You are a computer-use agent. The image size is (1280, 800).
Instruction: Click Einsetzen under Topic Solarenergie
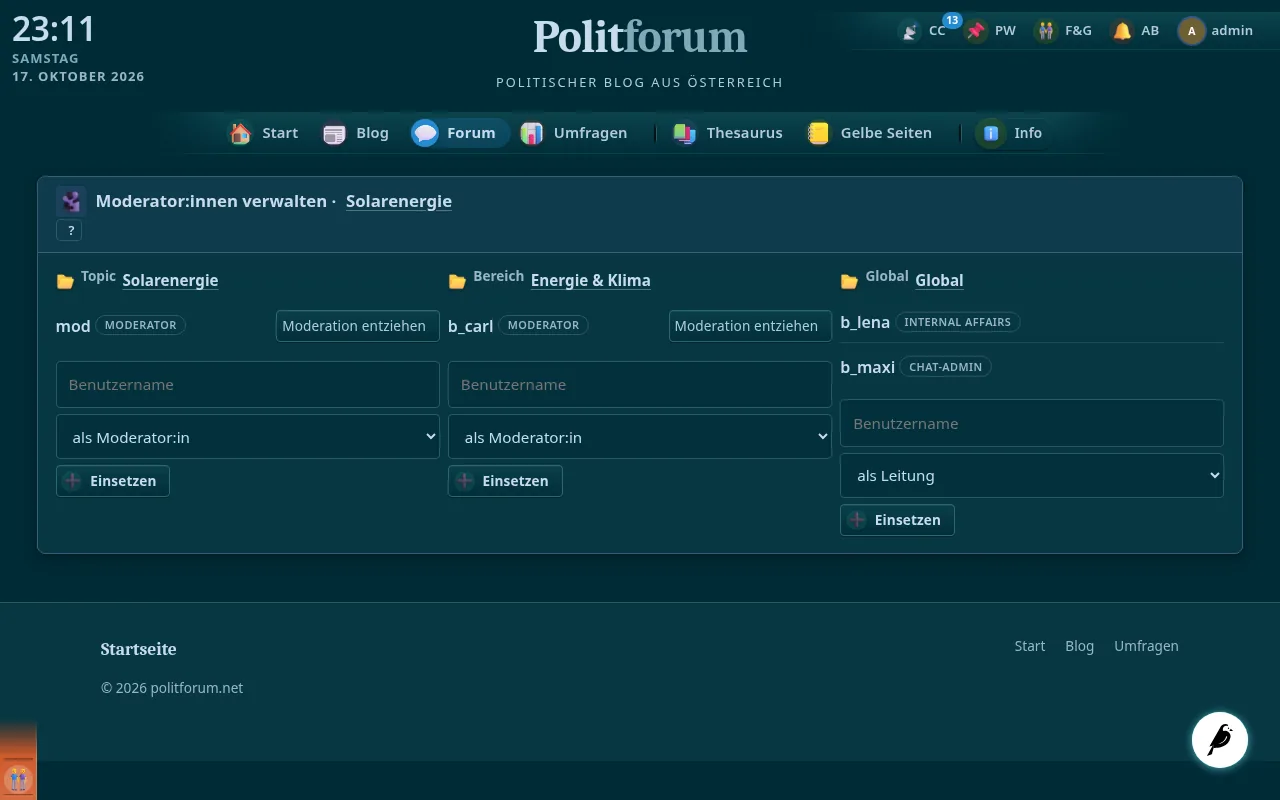click(x=113, y=481)
